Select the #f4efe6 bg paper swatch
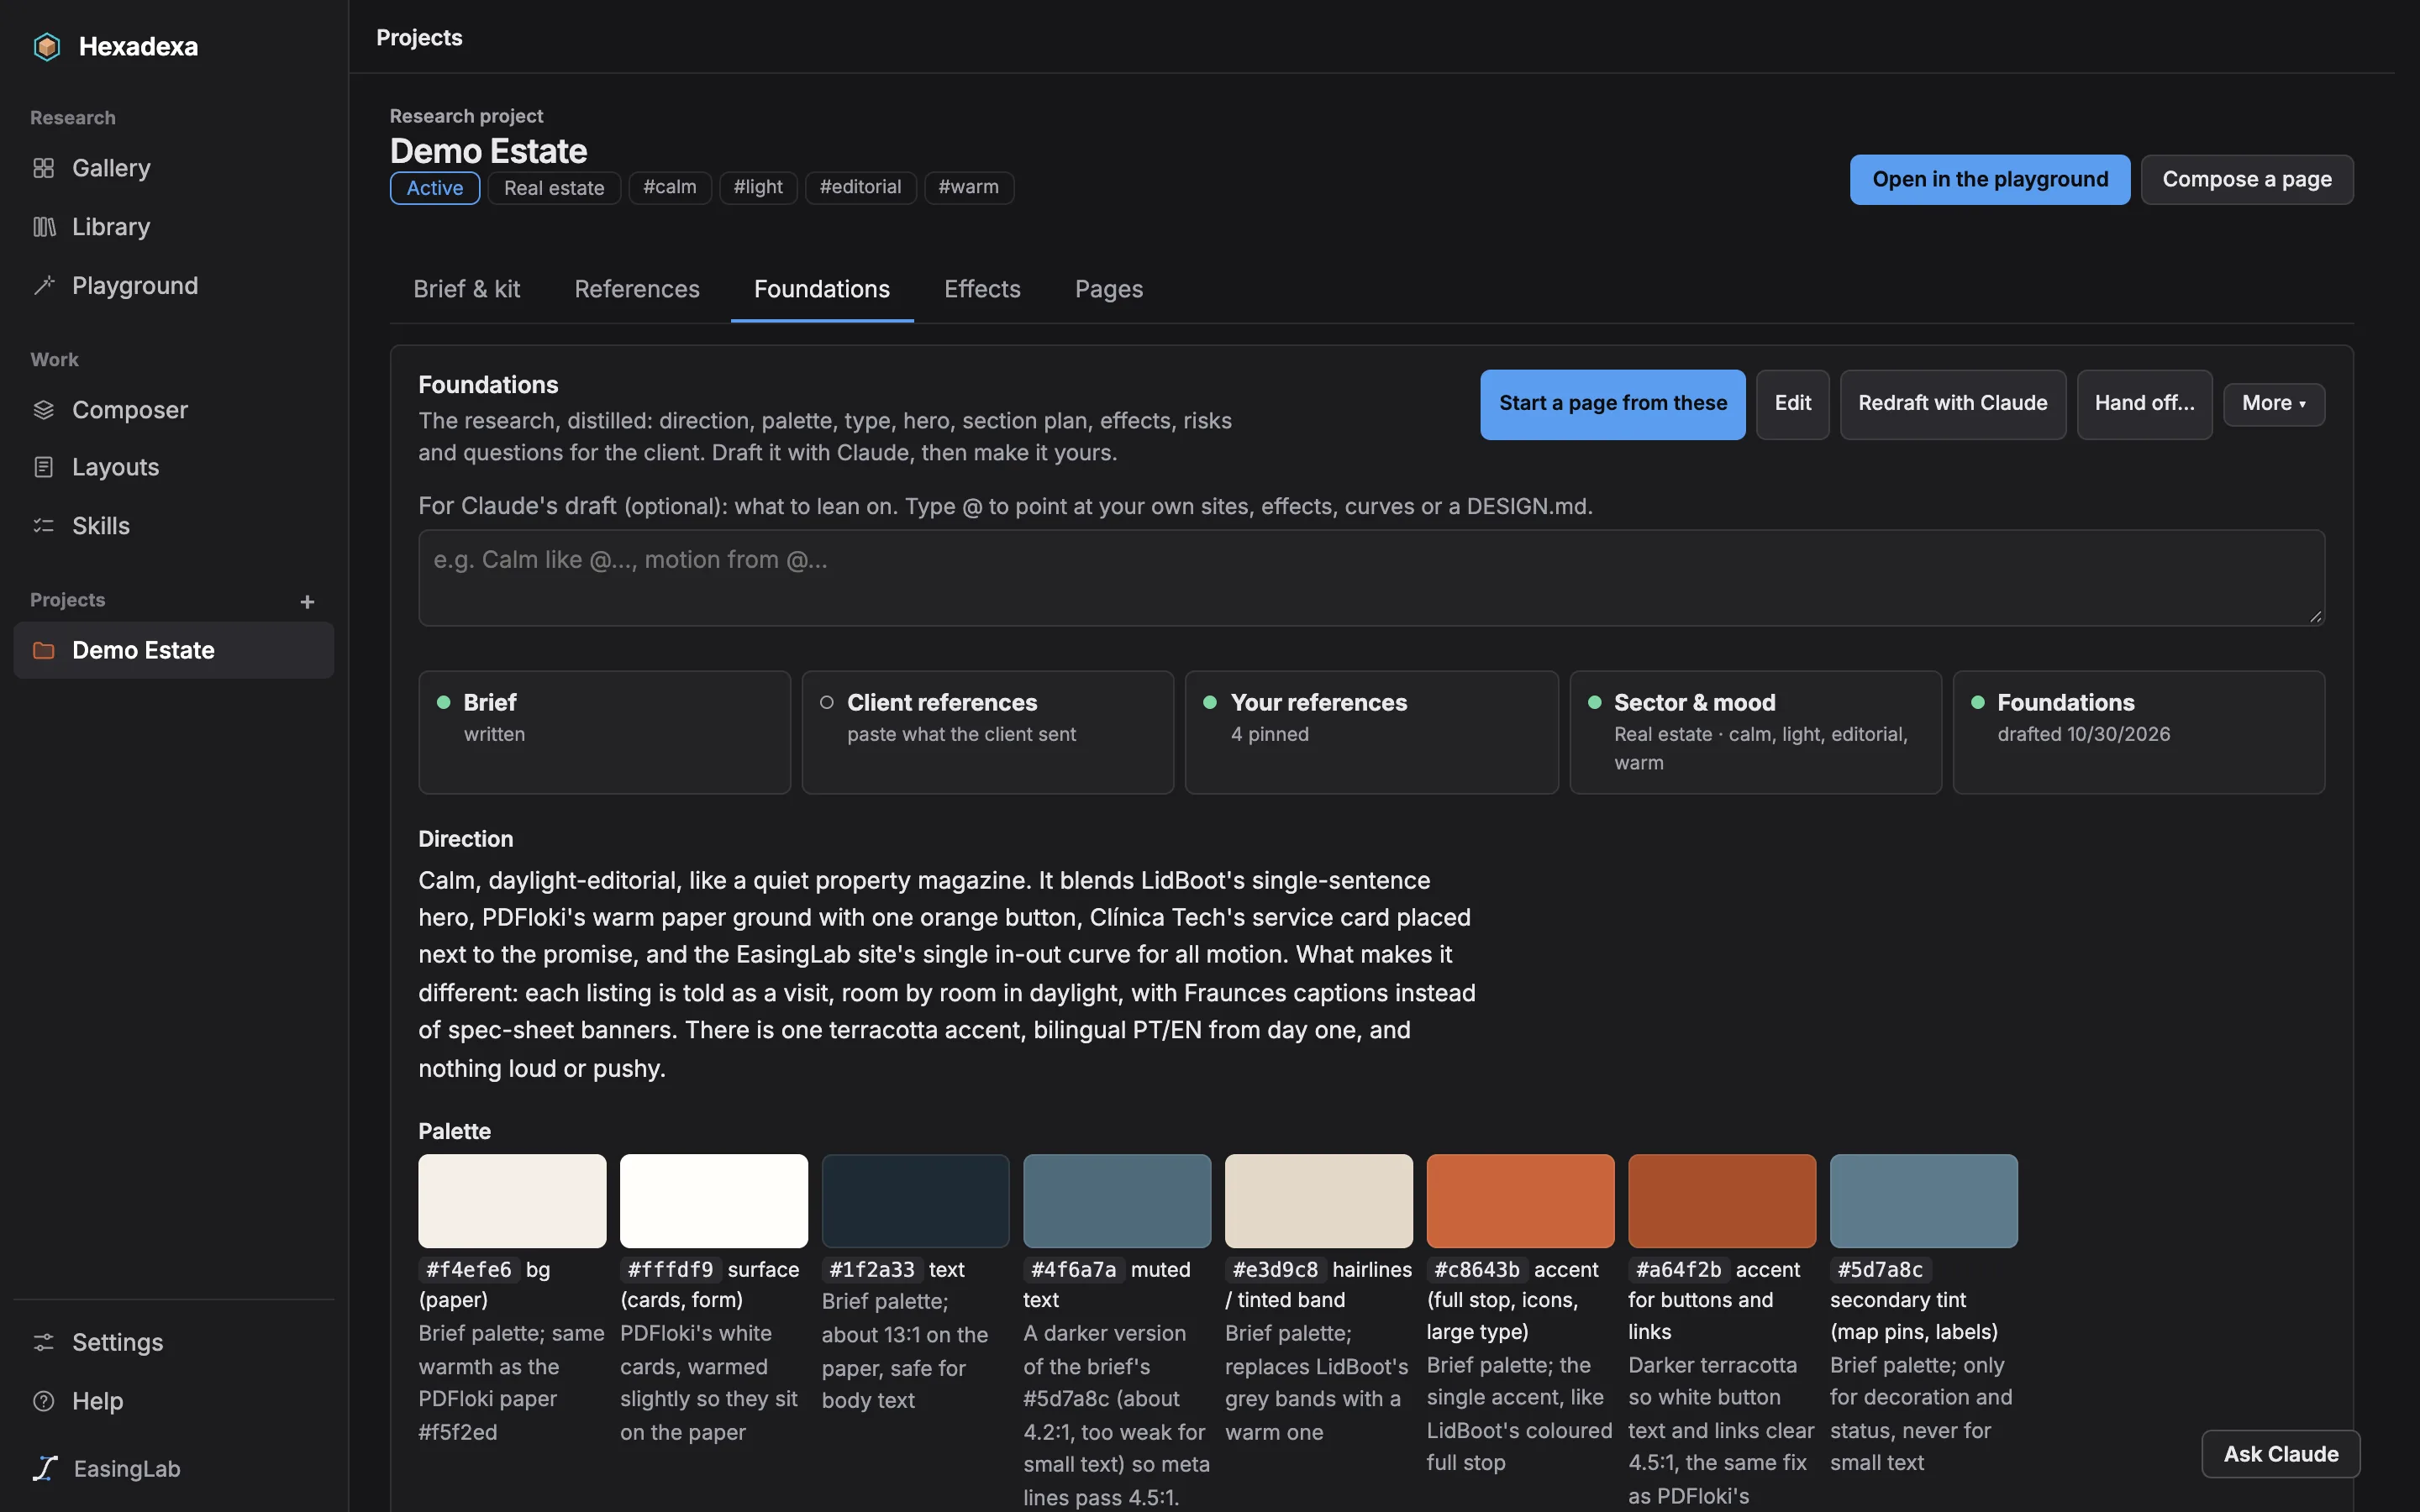The image size is (2420, 1512). 512,1201
